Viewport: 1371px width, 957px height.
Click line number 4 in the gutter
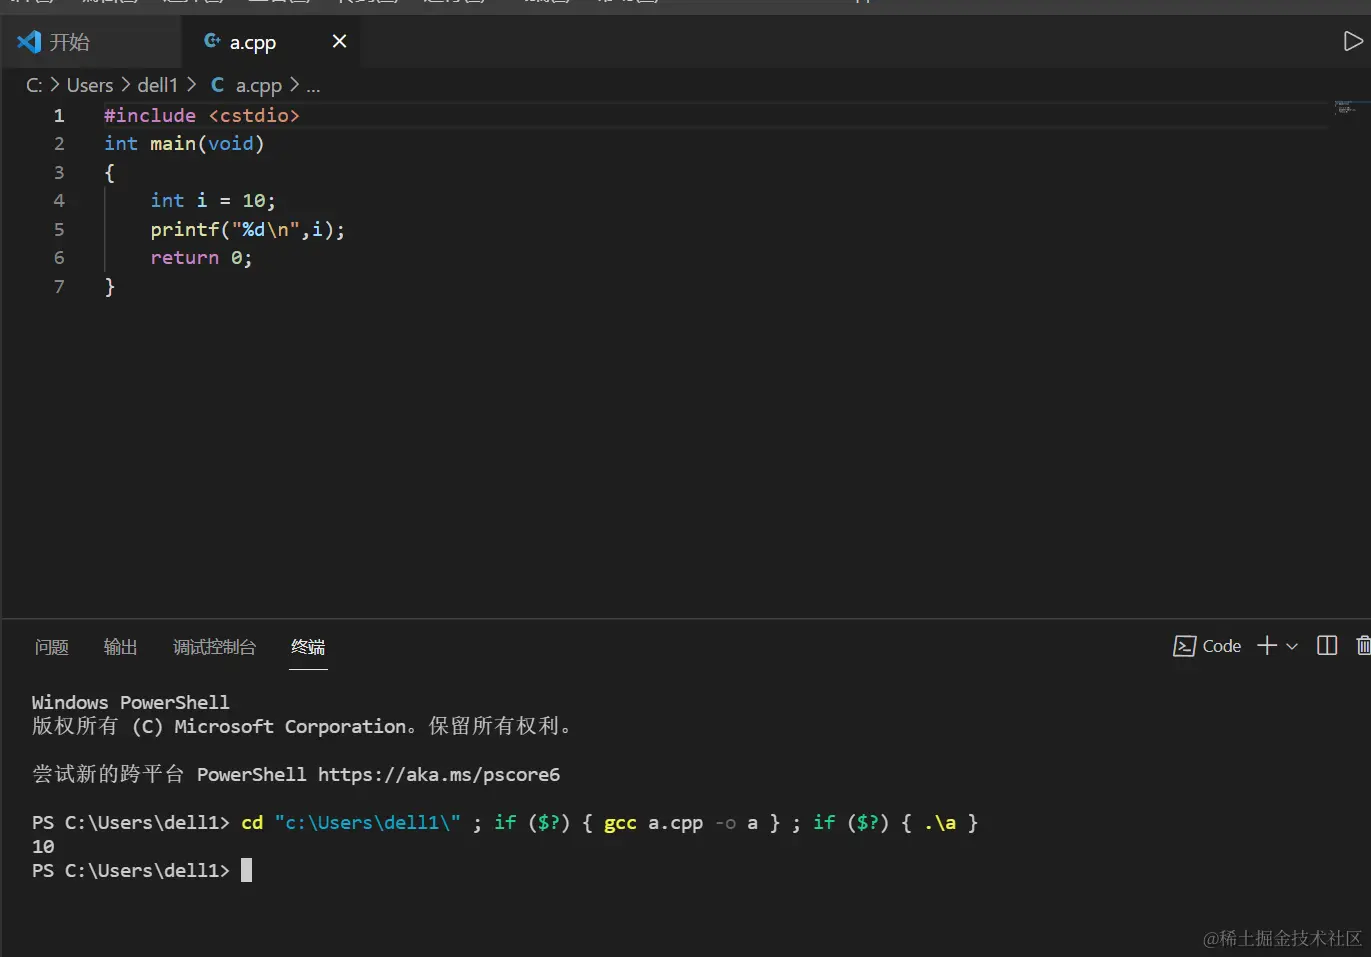point(59,201)
